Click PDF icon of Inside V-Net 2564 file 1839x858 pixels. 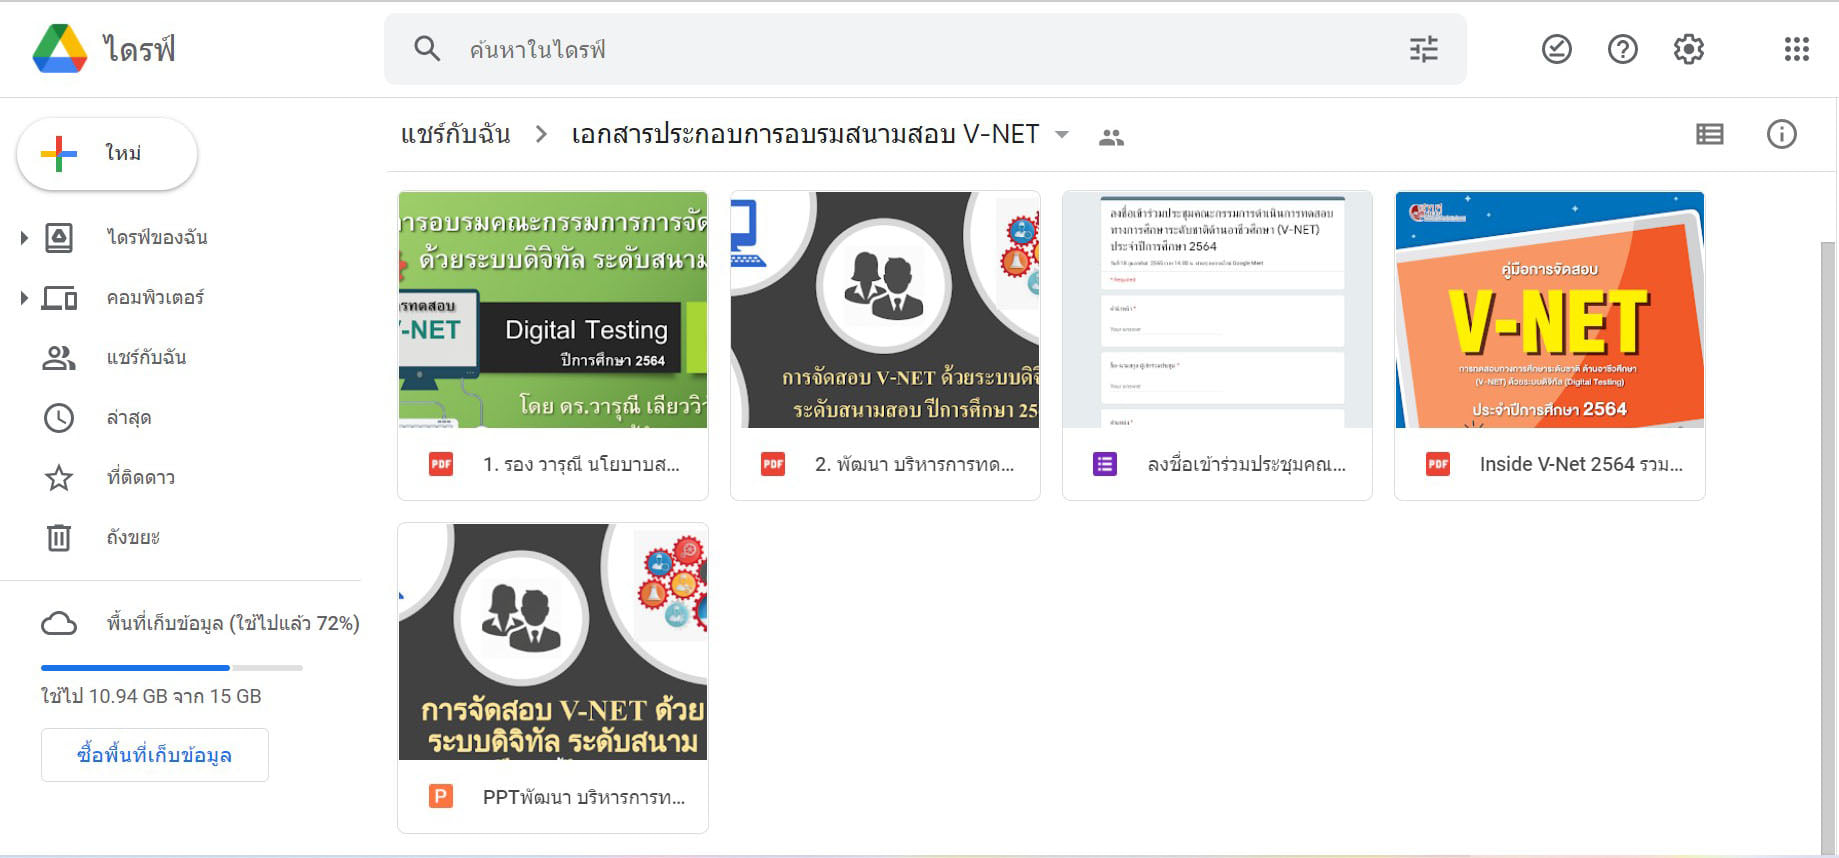(x=1438, y=464)
